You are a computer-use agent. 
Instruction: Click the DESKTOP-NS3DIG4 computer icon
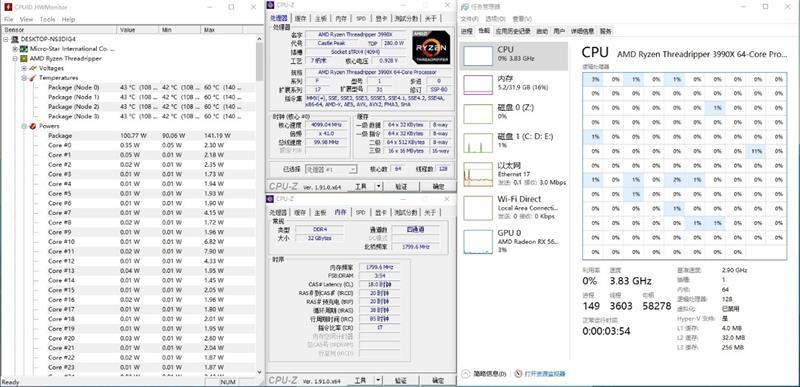tap(14, 39)
